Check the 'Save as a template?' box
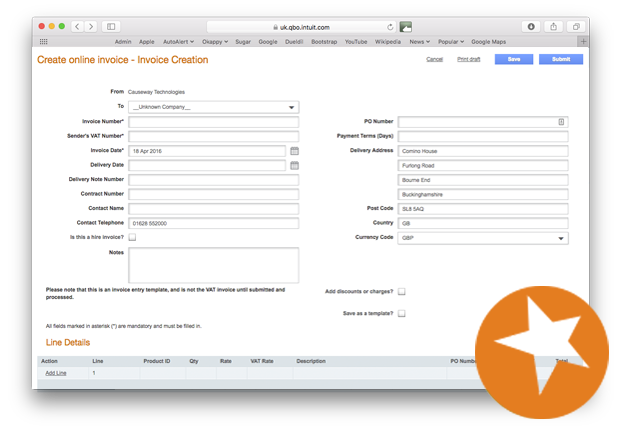Image resolution: width=621 pixels, height=428 pixels. (402, 313)
